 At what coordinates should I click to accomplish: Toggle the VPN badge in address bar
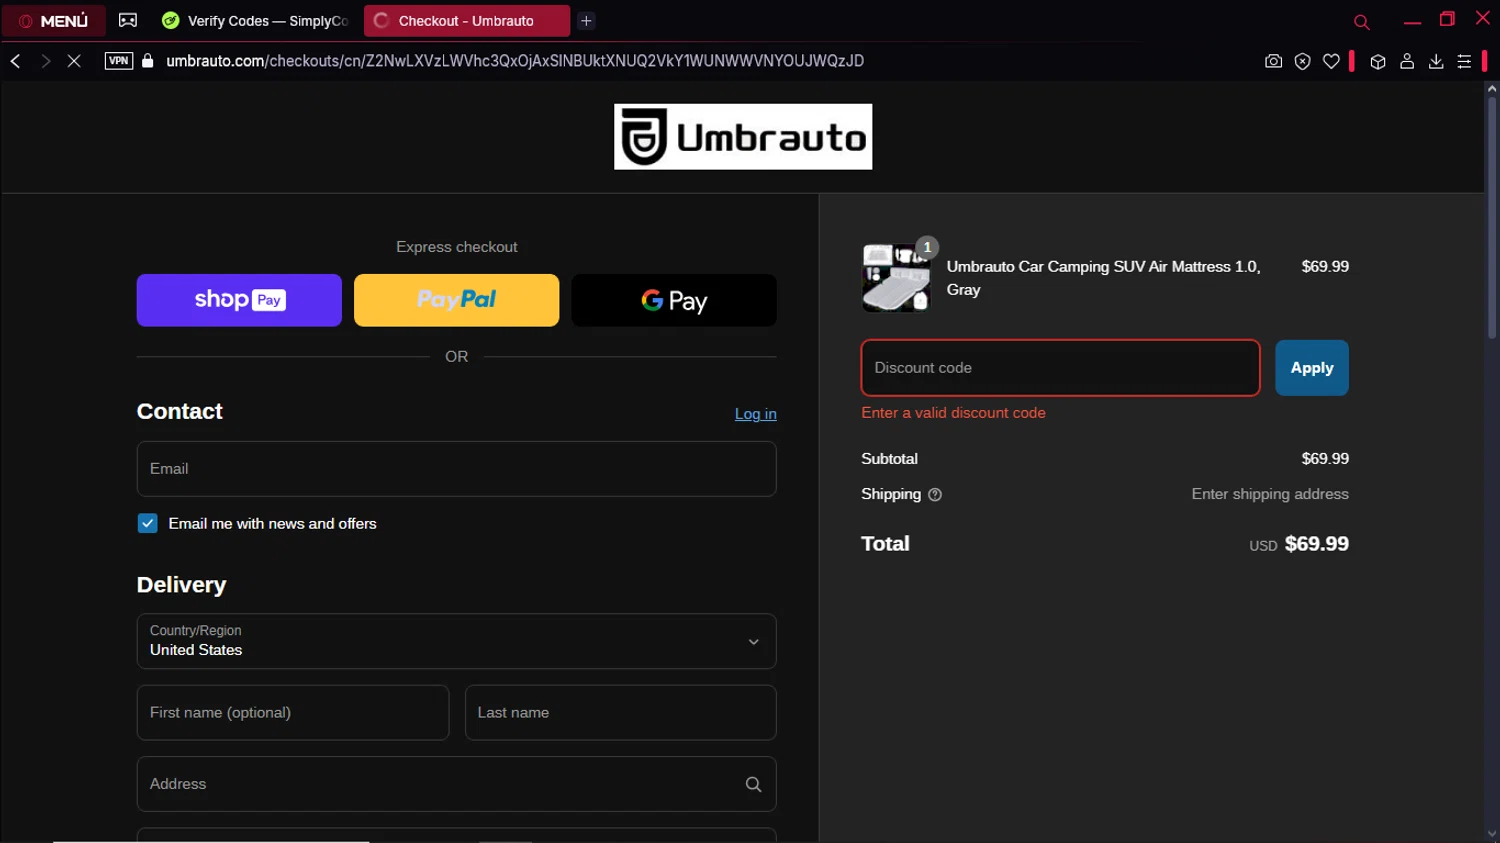click(x=119, y=61)
